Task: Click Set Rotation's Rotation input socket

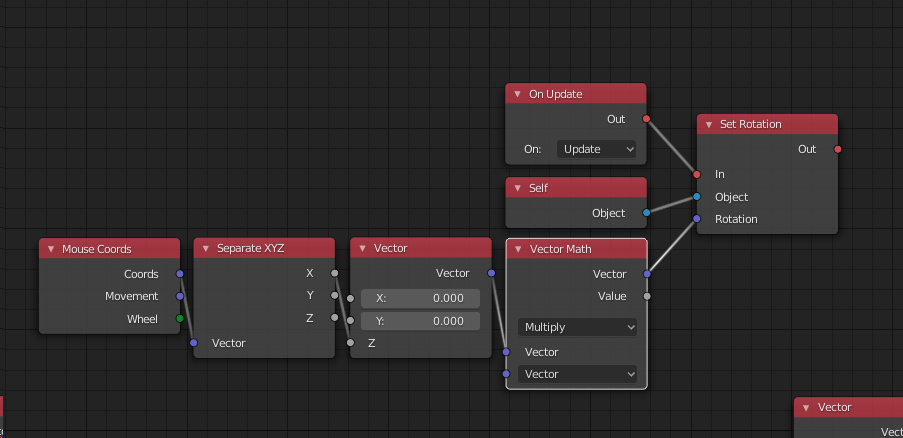Action: click(x=697, y=219)
